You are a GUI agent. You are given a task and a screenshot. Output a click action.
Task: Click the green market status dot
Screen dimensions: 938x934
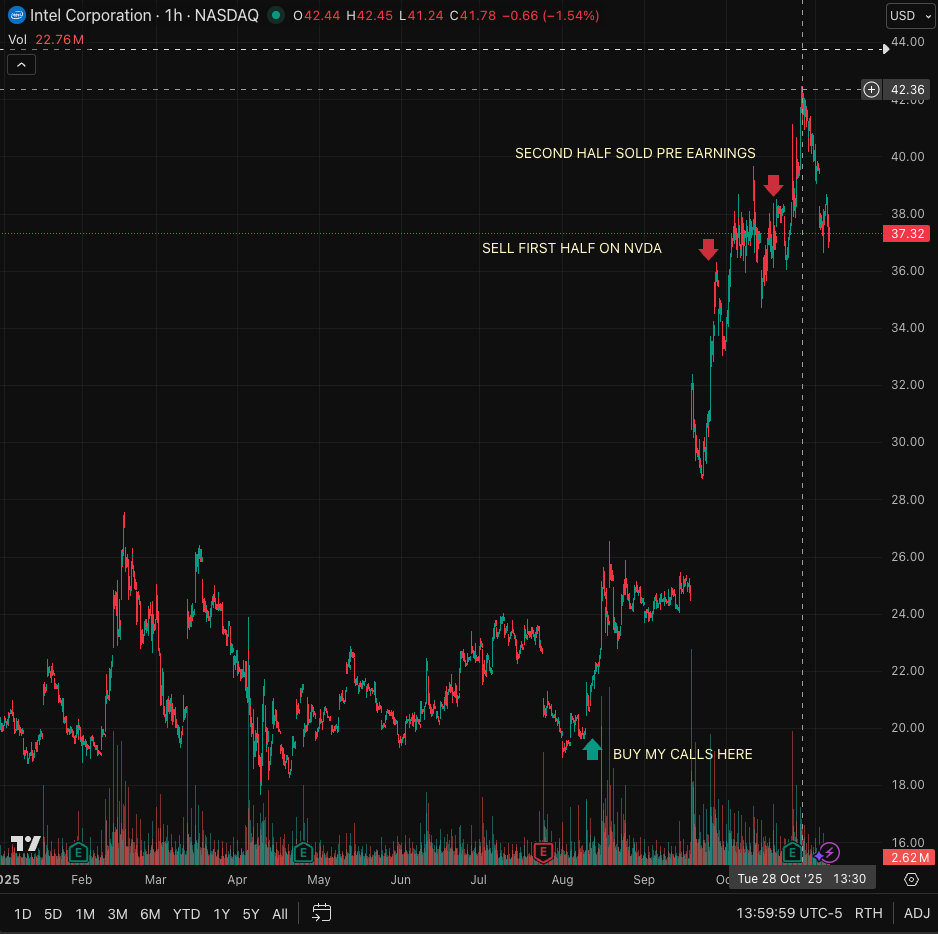point(276,16)
